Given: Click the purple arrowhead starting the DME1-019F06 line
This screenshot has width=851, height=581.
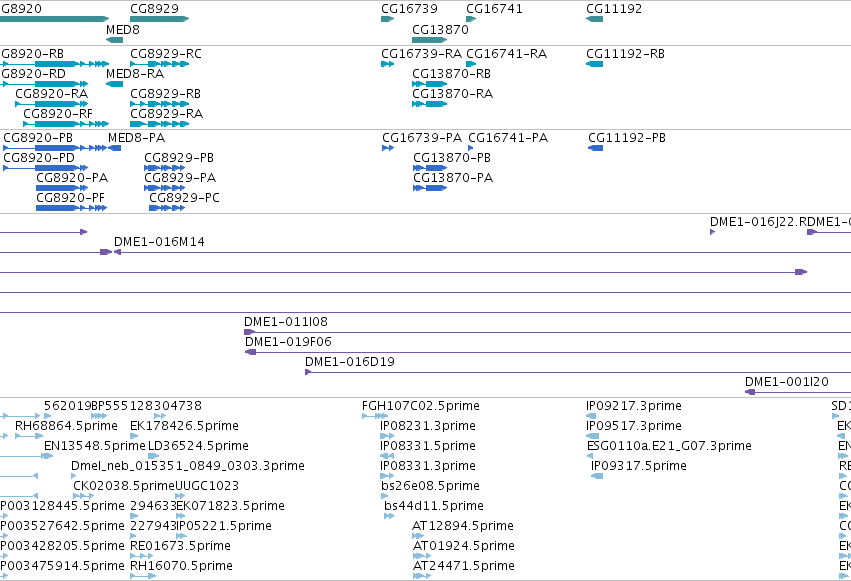Looking at the screenshot, I should point(250,352).
